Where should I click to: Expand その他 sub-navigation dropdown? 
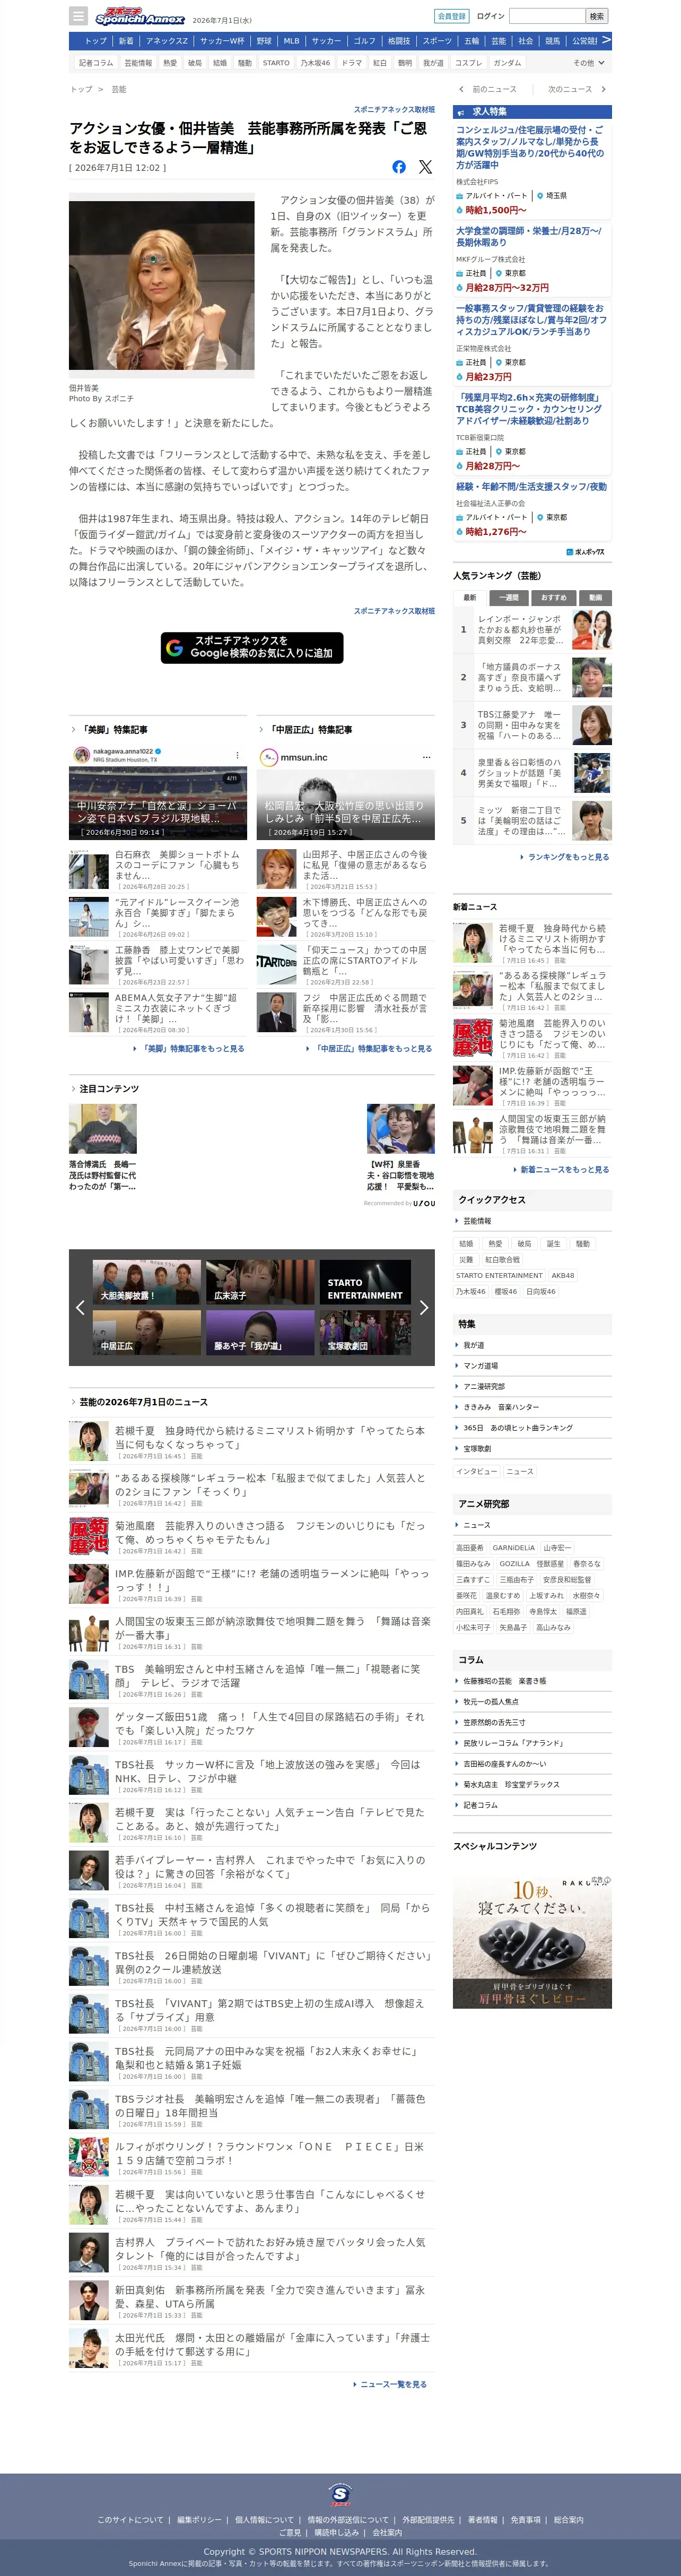[588, 63]
